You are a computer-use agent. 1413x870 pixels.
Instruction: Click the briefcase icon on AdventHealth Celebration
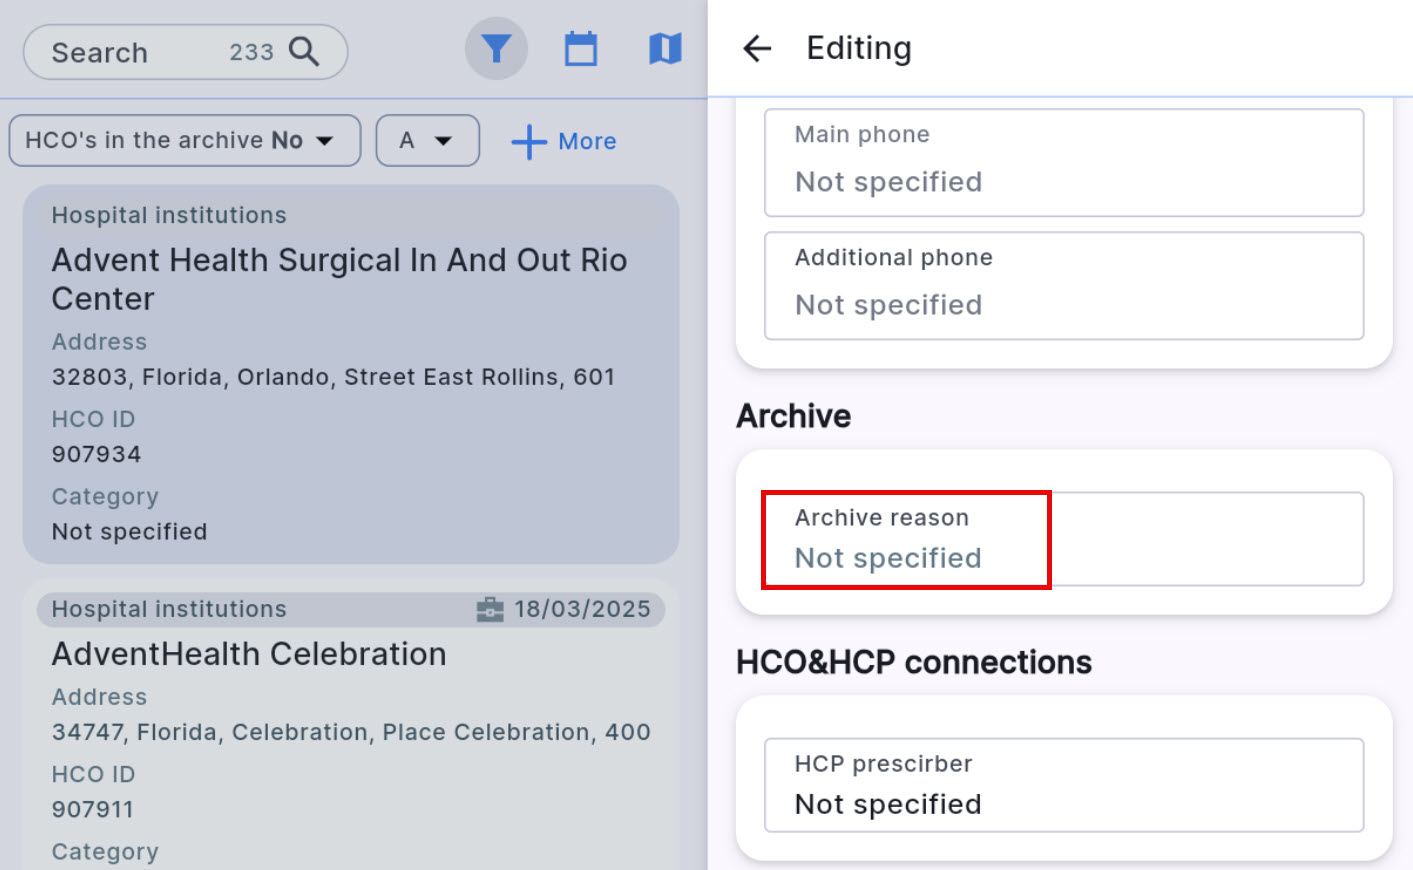[x=490, y=609]
